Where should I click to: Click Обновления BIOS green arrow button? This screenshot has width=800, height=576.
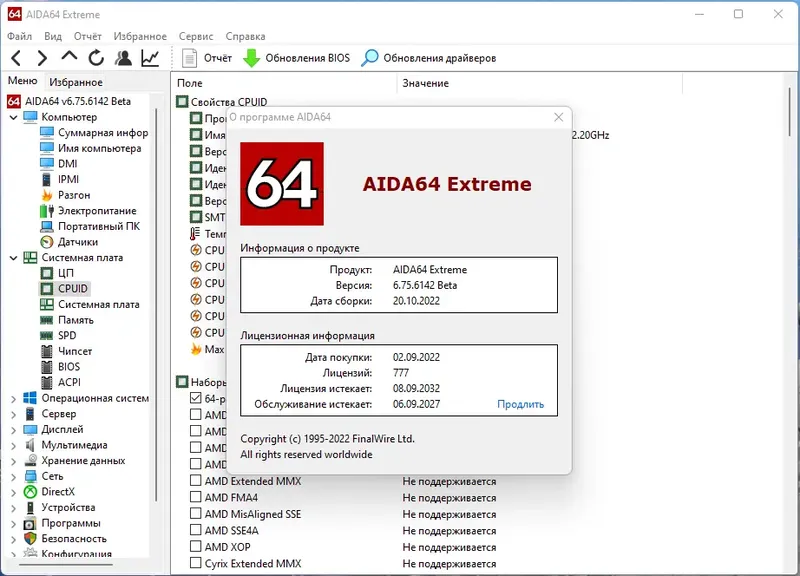[296, 58]
